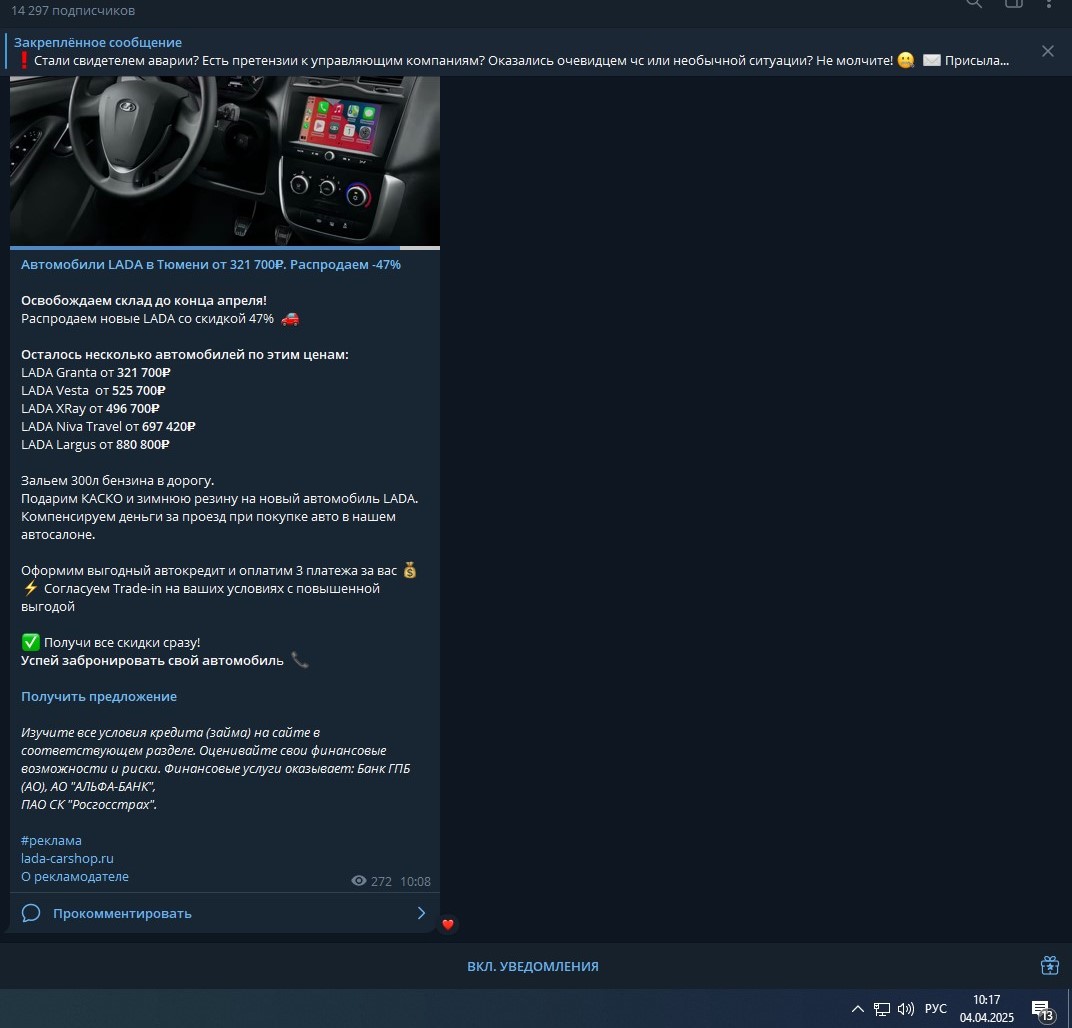
Task: Follow the 'Получить предложение' link
Action: [99, 696]
